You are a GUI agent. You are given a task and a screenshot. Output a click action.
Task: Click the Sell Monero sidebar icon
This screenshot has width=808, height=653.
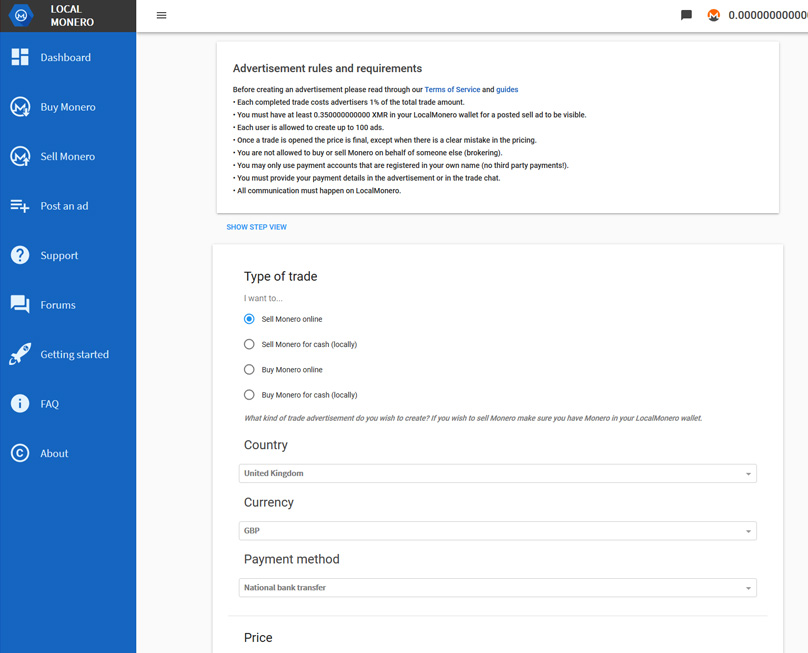tap(20, 156)
